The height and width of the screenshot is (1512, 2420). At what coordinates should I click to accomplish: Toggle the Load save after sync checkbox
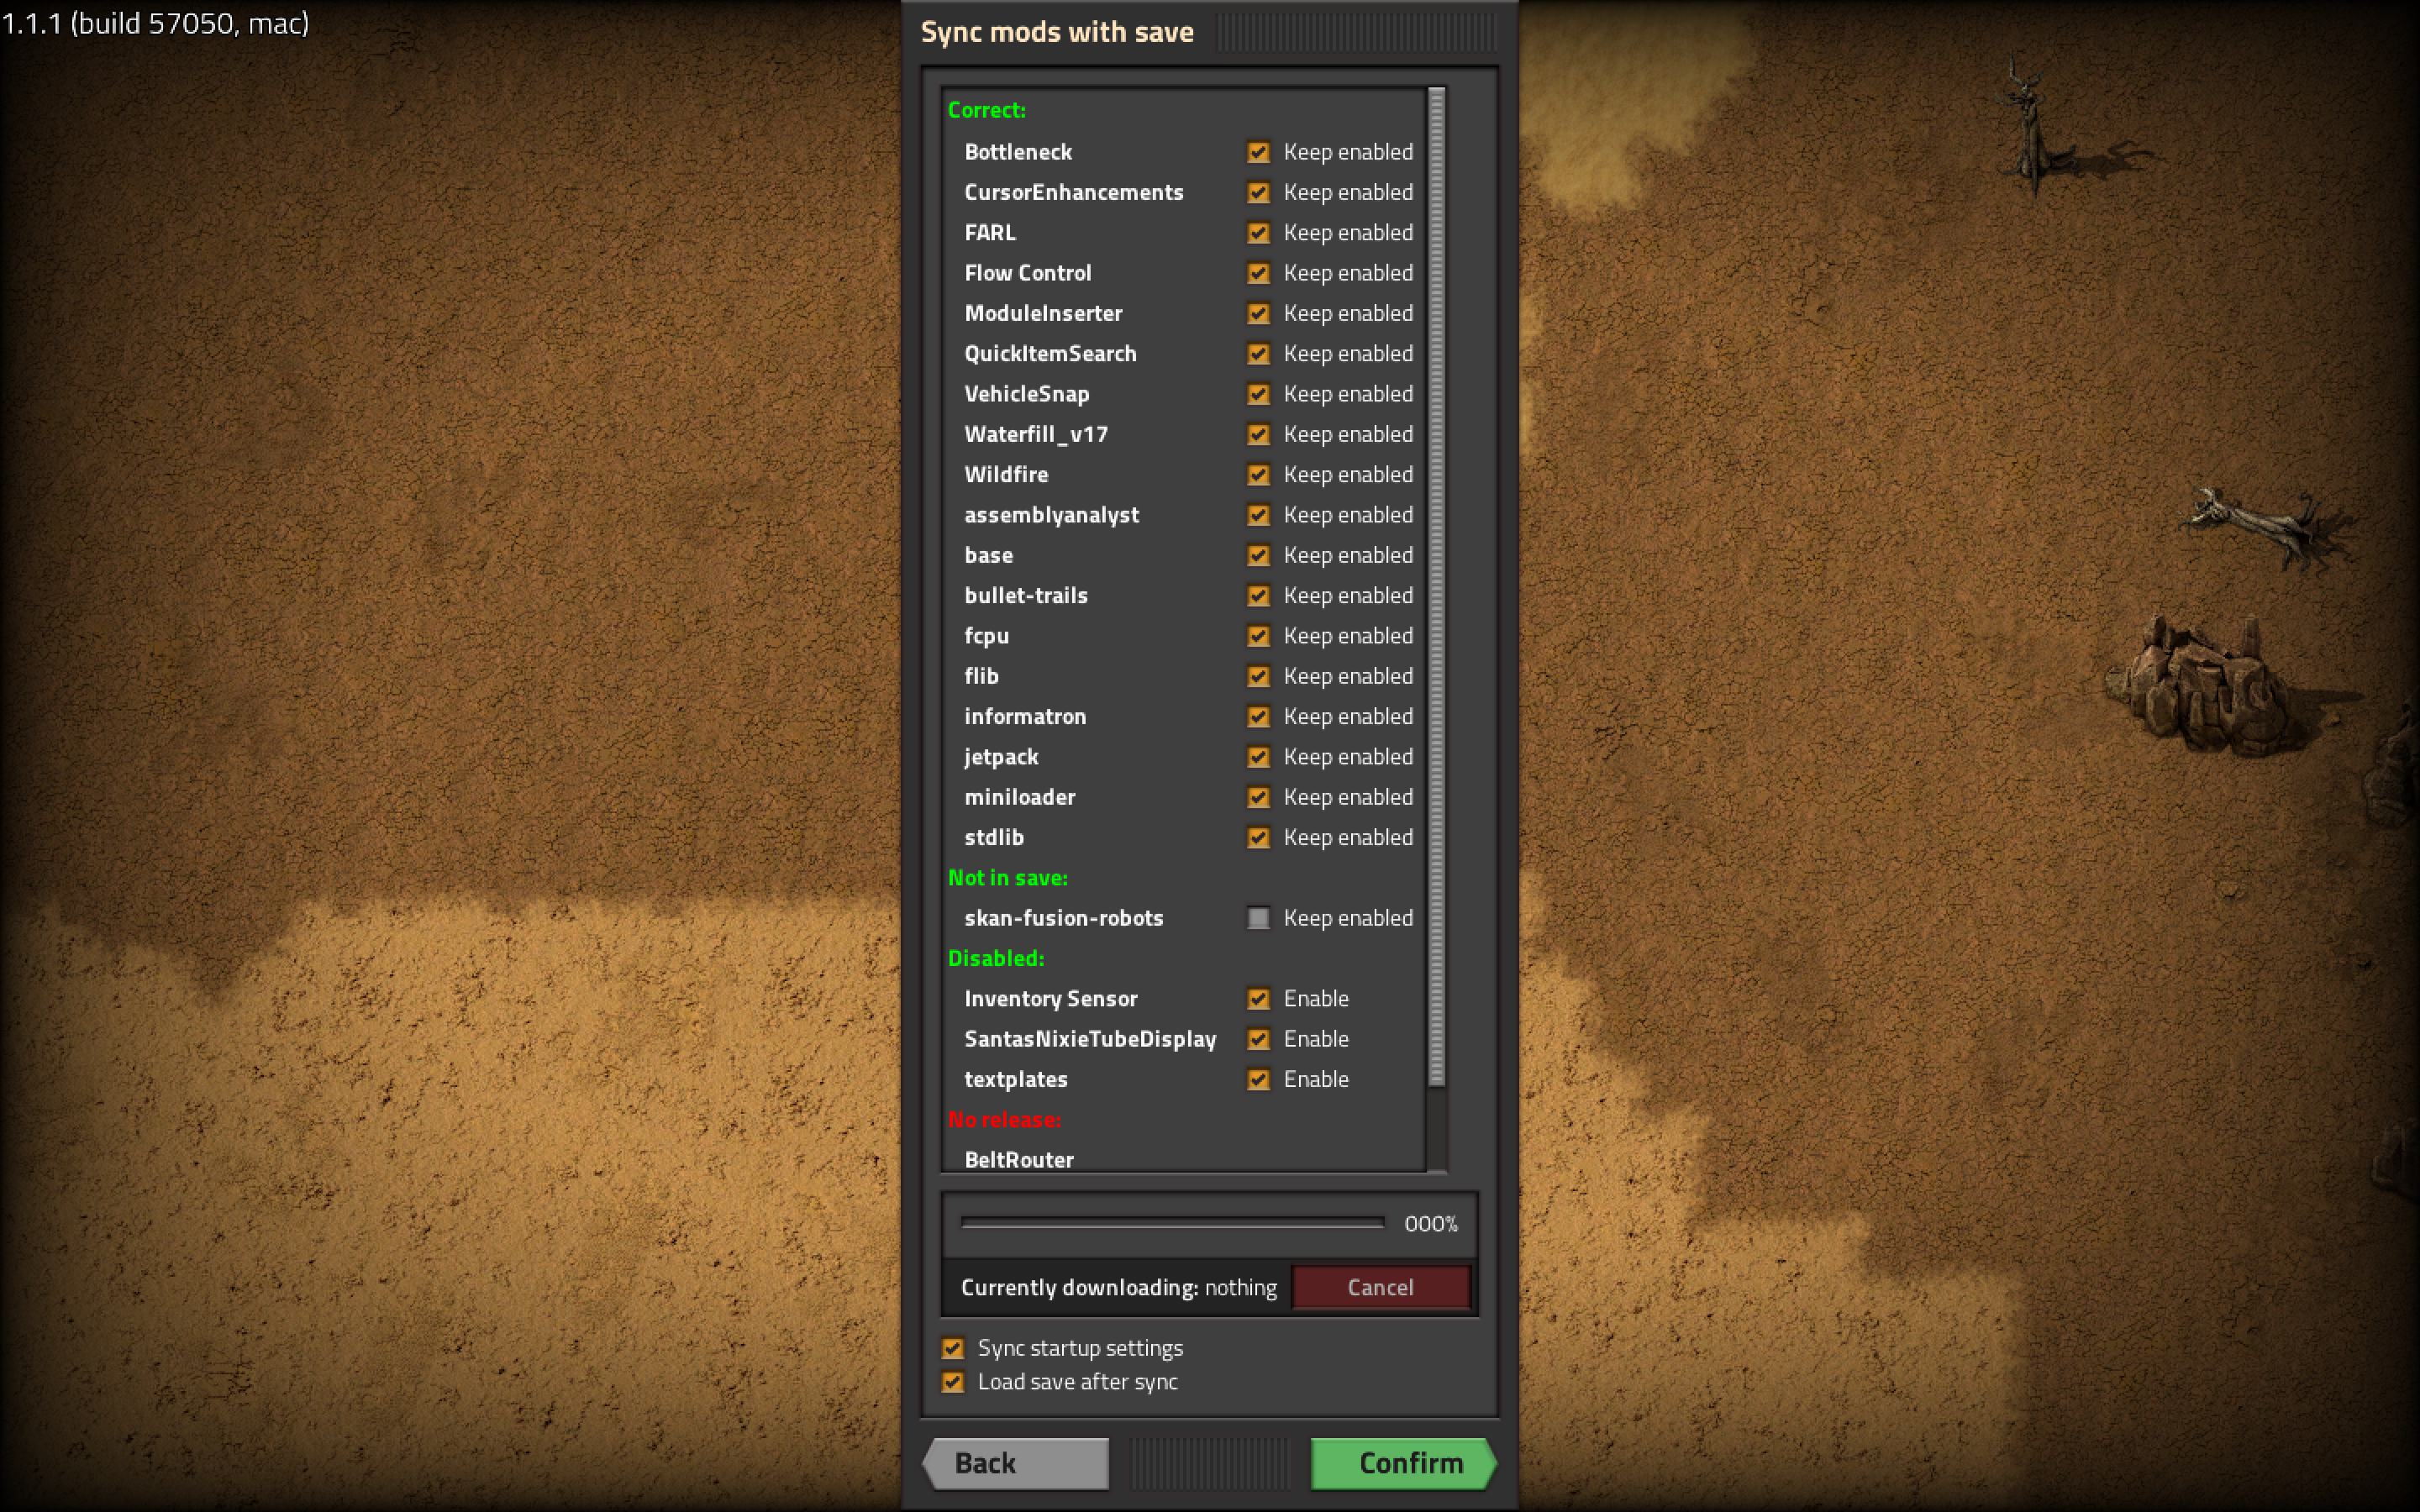click(x=950, y=1381)
